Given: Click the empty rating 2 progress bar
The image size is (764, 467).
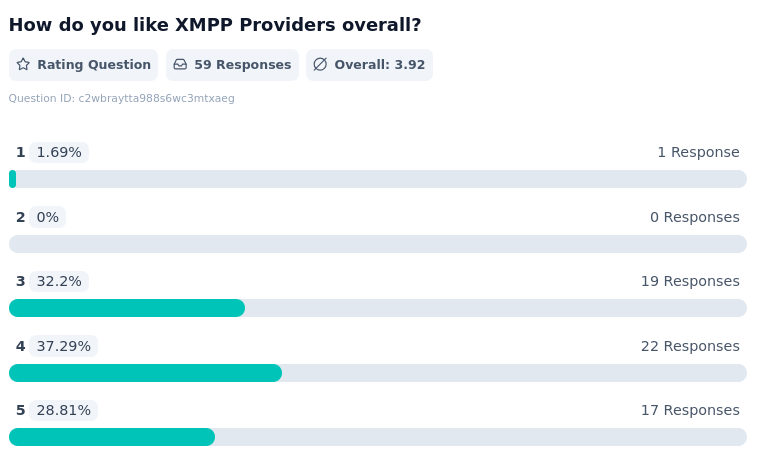Looking at the screenshot, I should click(x=378, y=244).
